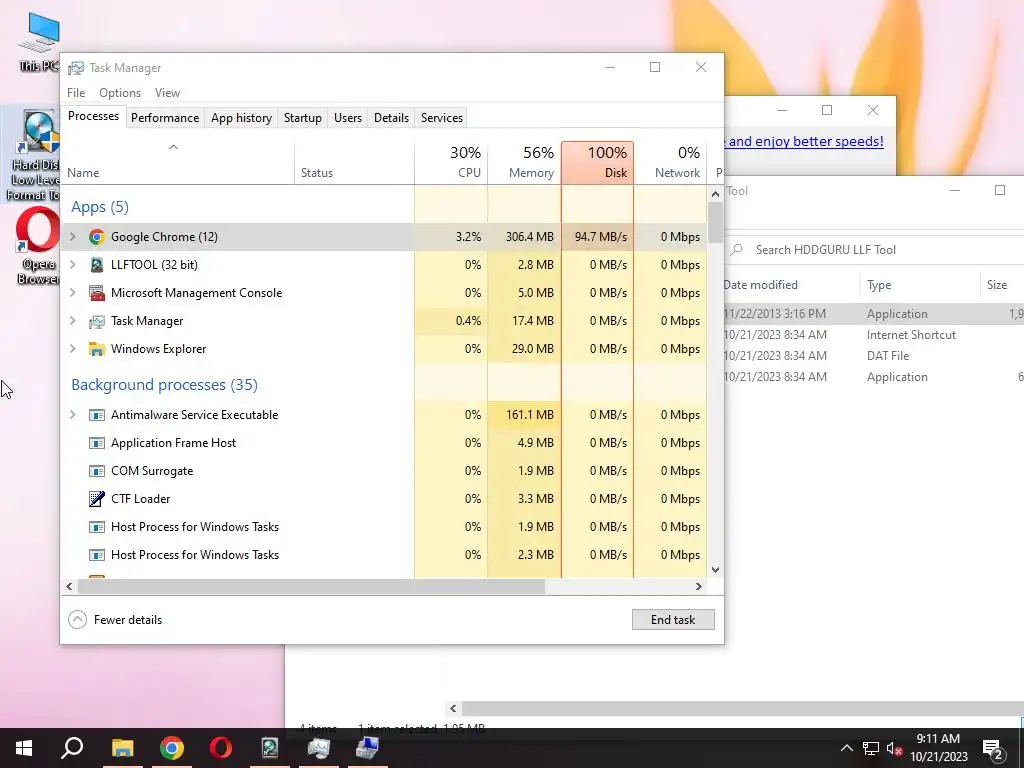Viewport: 1024px width, 768px height.
Task: Click the Windows Explorer process icon
Action: tap(97, 349)
